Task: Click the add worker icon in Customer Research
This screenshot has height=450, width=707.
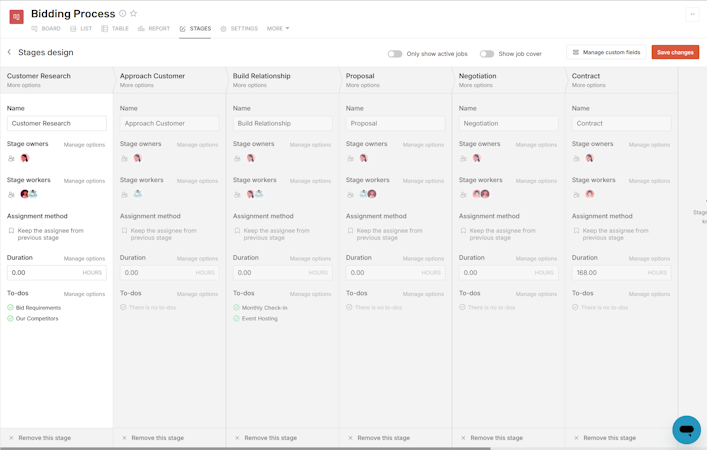Action: tap(12, 194)
